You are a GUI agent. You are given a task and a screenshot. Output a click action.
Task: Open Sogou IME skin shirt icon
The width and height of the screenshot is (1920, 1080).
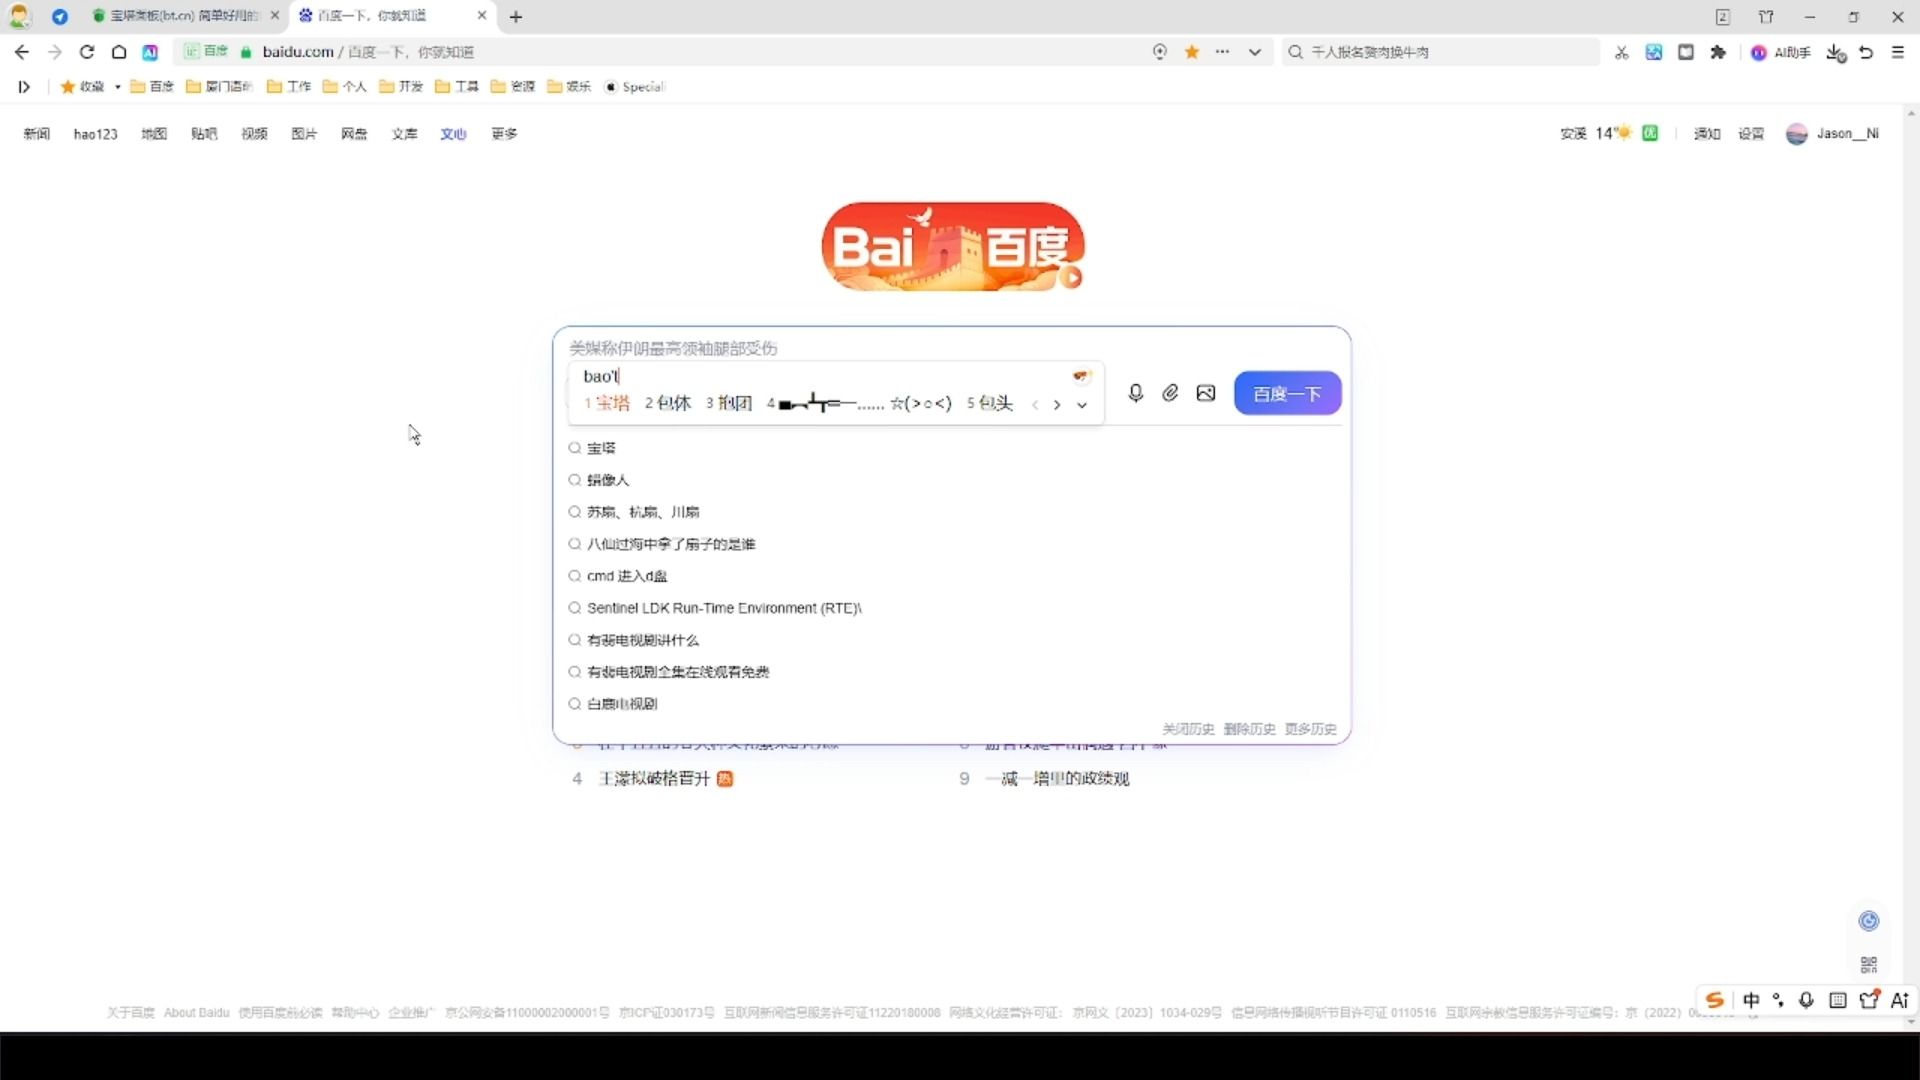pyautogui.click(x=1869, y=1000)
